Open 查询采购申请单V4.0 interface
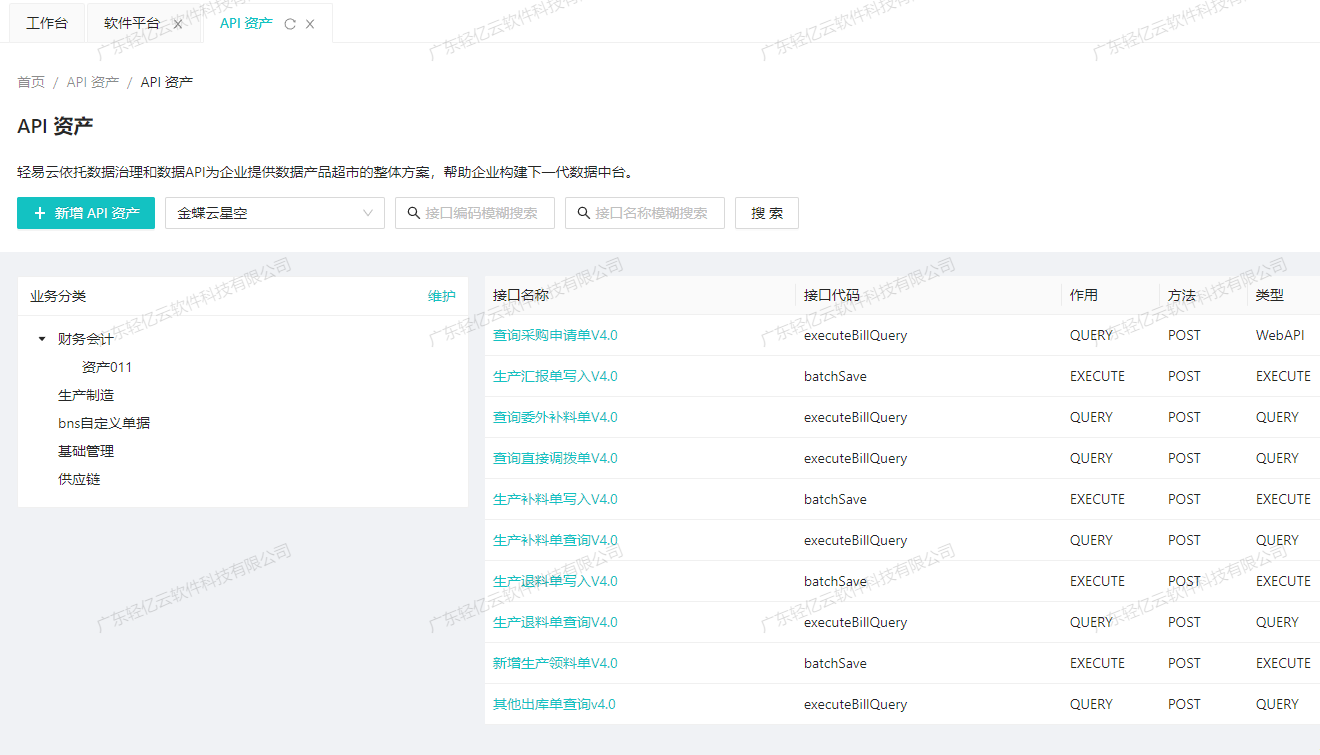 click(555, 335)
